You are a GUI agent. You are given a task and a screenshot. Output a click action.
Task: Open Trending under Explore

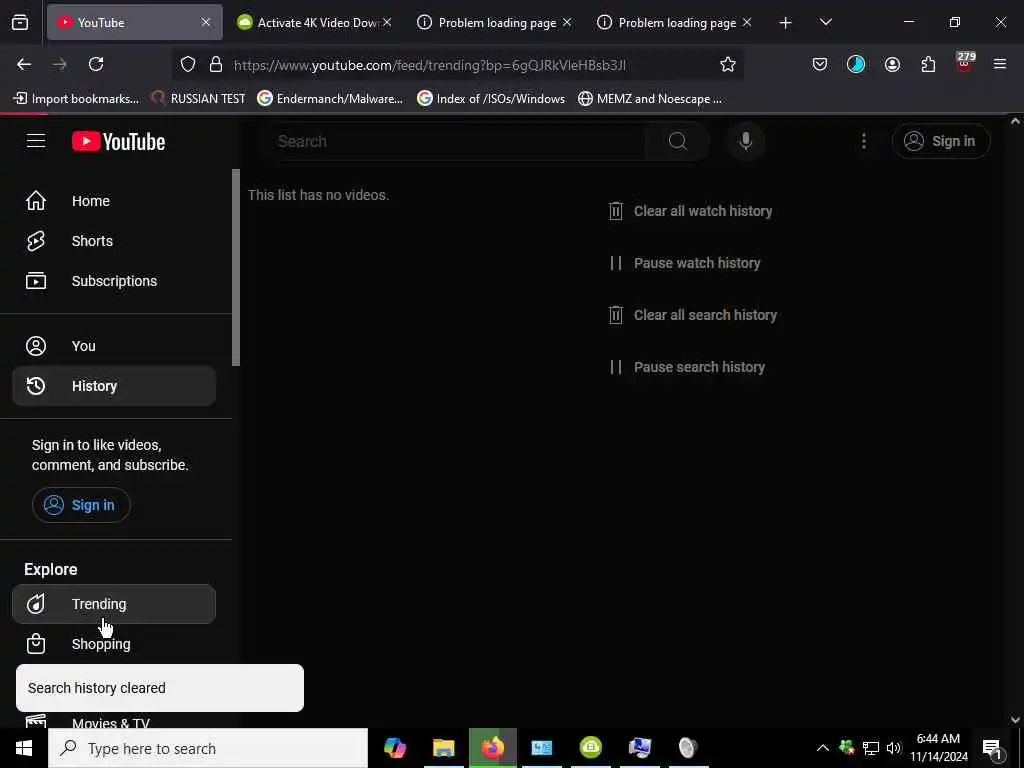114,604
